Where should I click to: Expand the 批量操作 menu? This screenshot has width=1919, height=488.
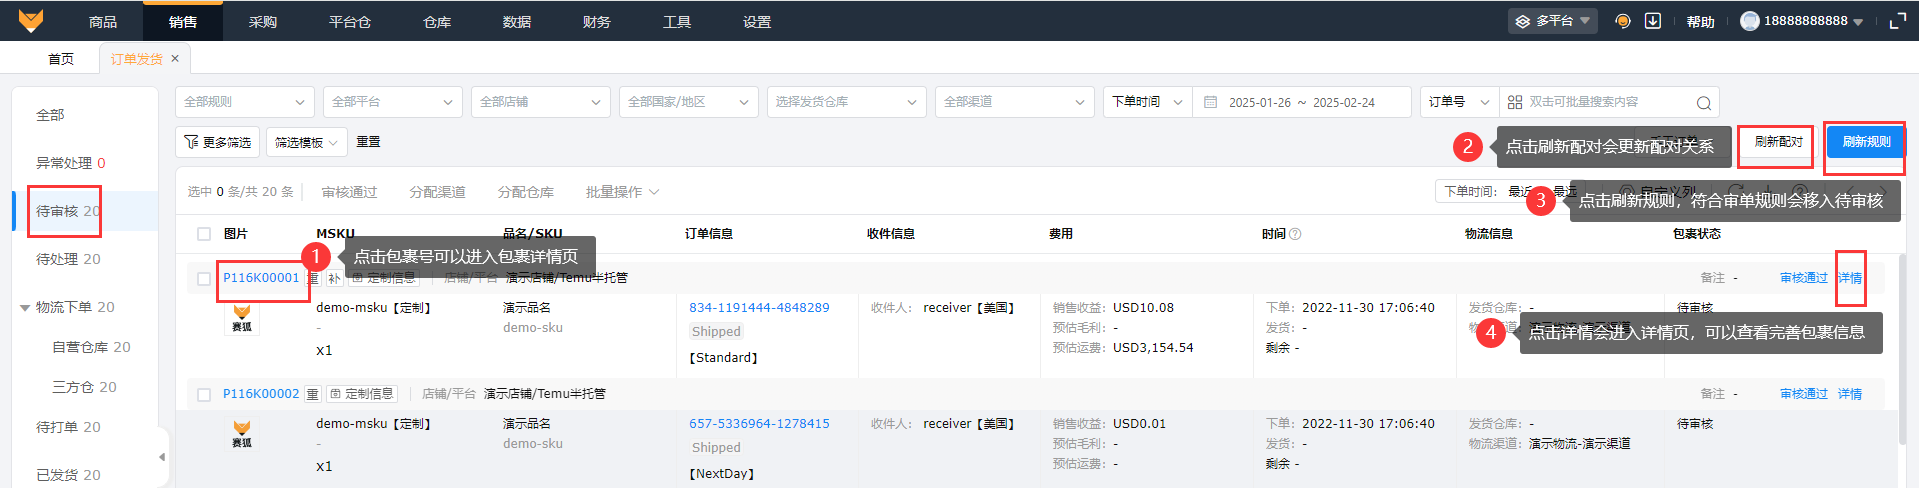click(x=622, y=192)
